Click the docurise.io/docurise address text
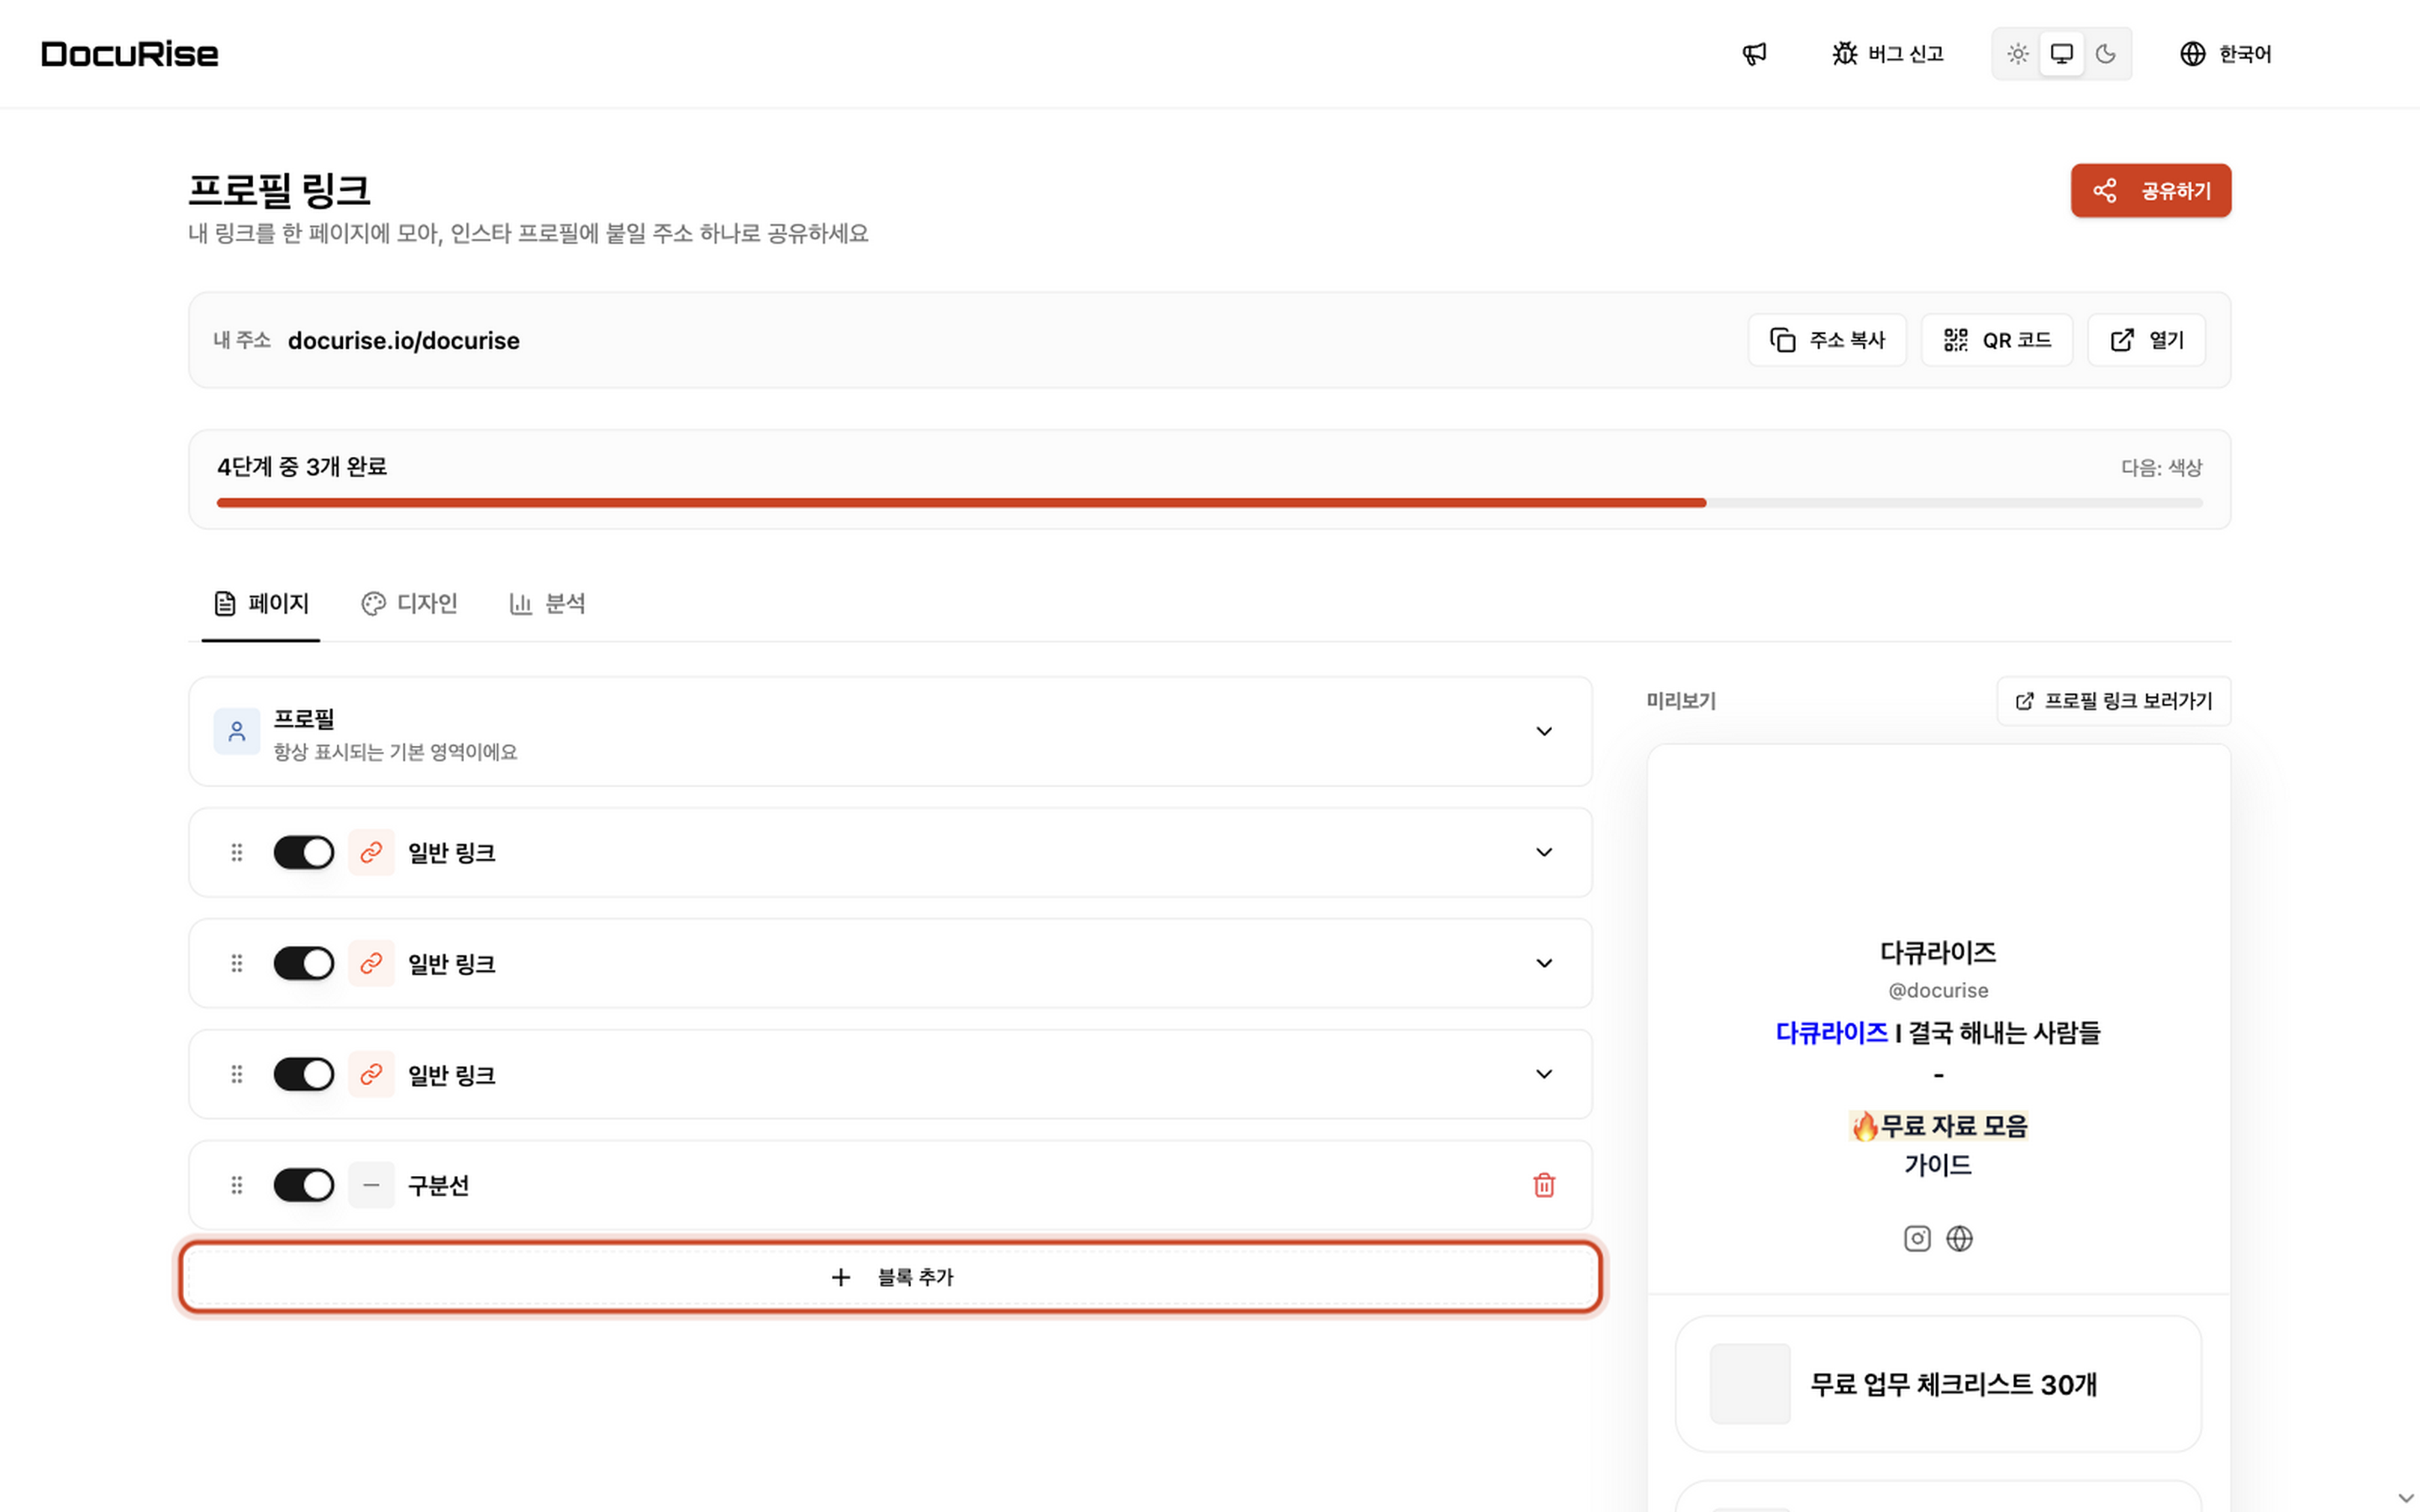This screenshot has height=1512, width=2420. coord(403,341)
